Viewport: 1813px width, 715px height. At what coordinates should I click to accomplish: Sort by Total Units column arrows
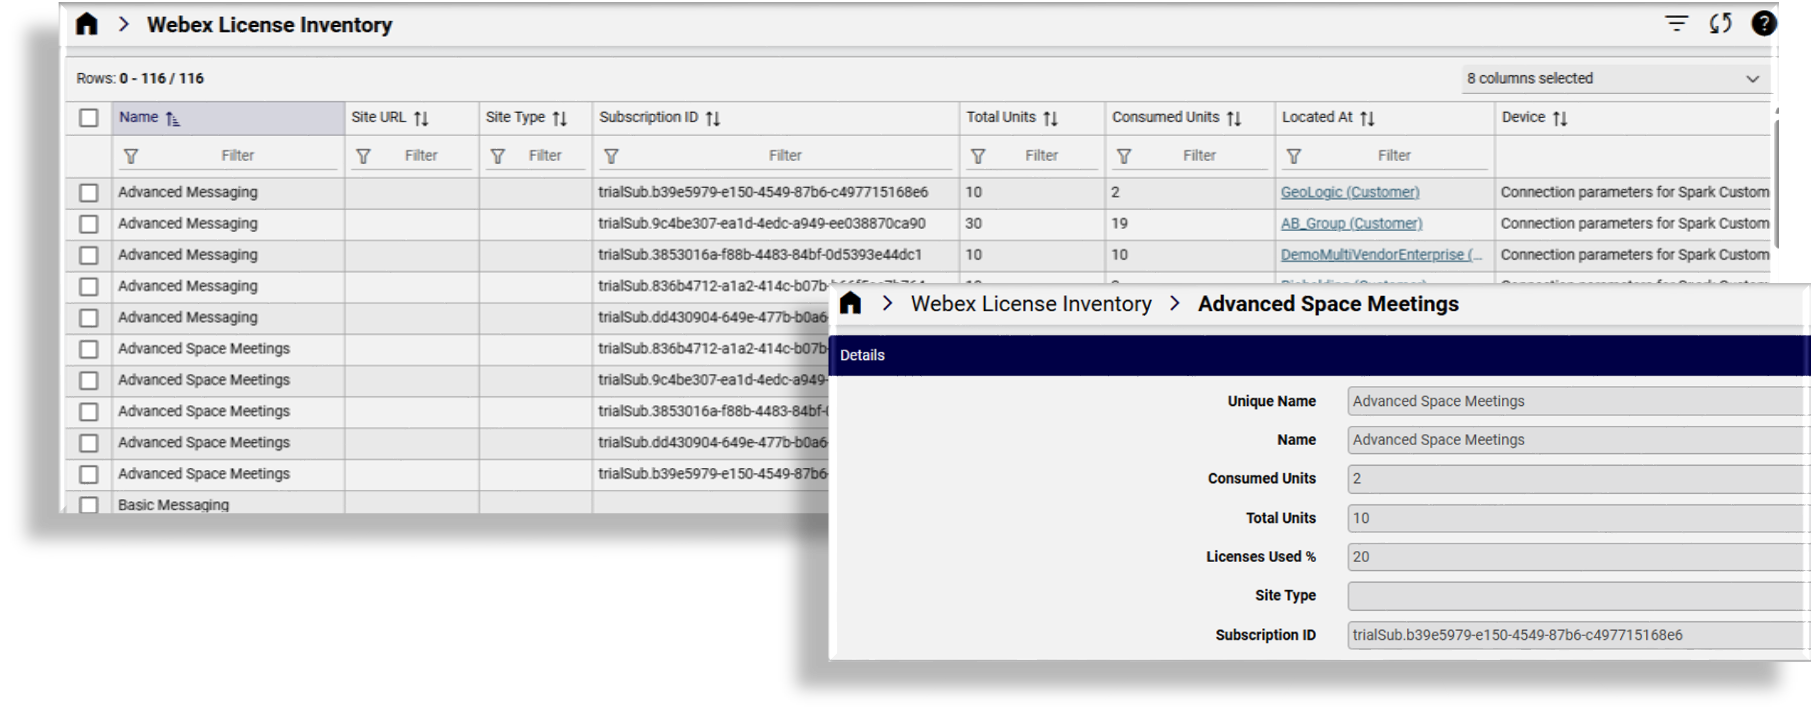pos(1050,118)
